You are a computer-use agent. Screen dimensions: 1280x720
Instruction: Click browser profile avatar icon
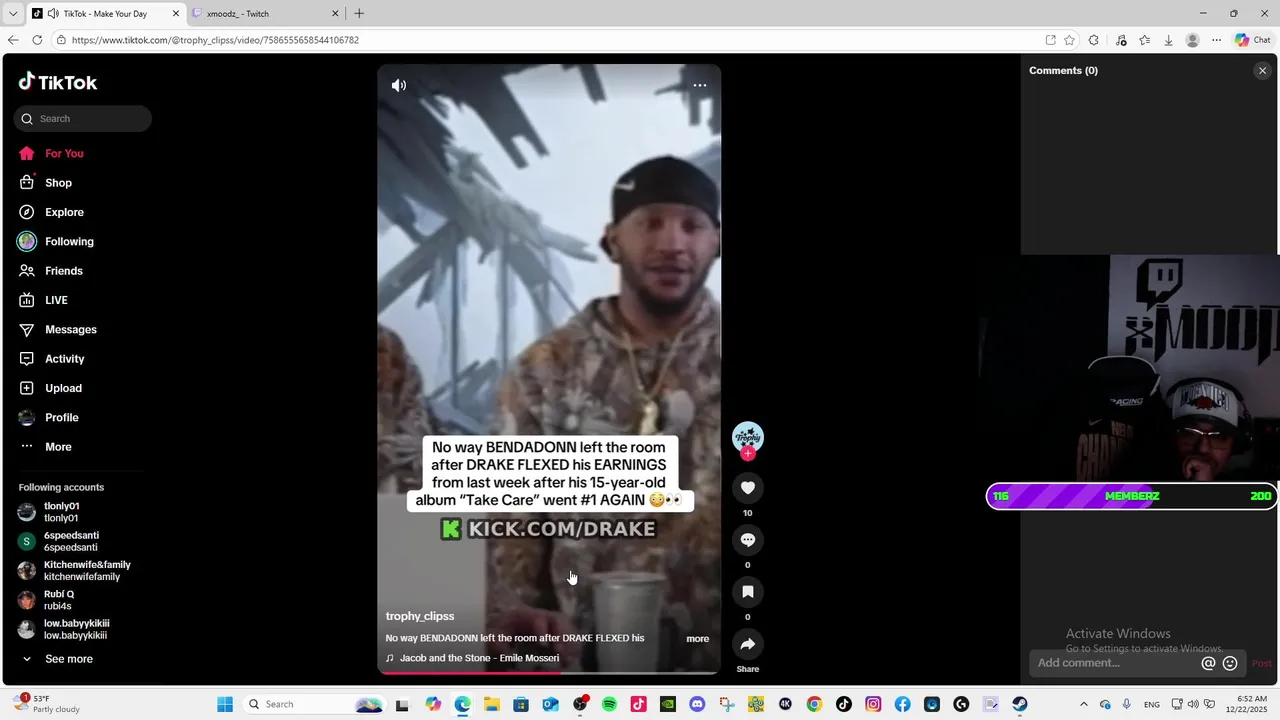(x=1192, y=40)
